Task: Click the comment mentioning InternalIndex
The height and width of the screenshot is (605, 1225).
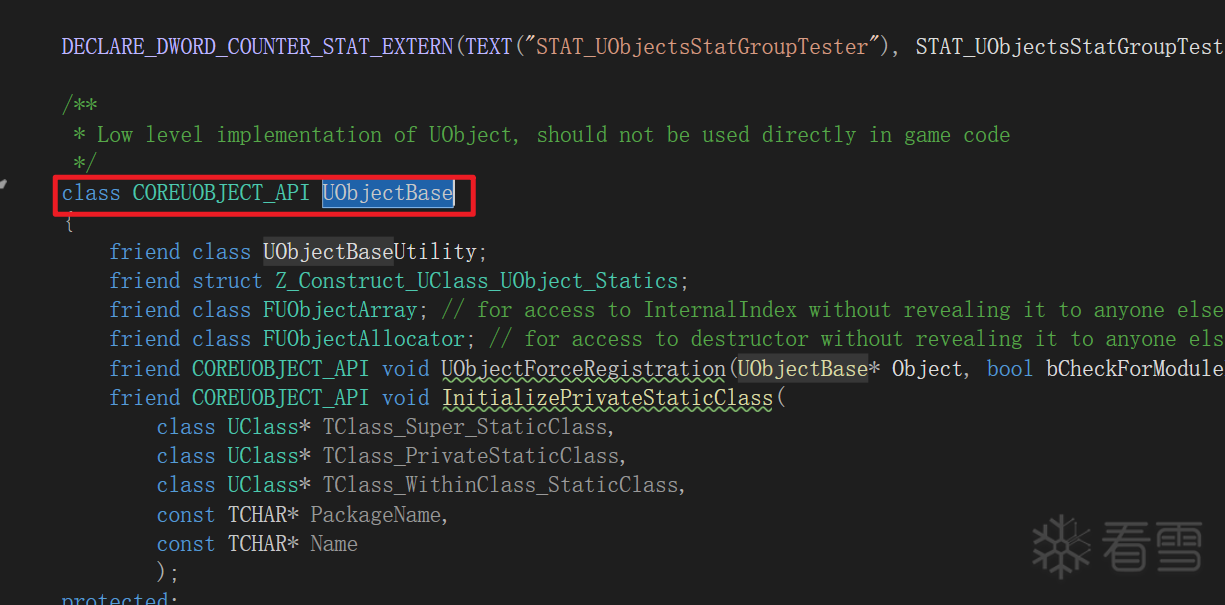Action: pyautogui.click(x=832, y=310)
